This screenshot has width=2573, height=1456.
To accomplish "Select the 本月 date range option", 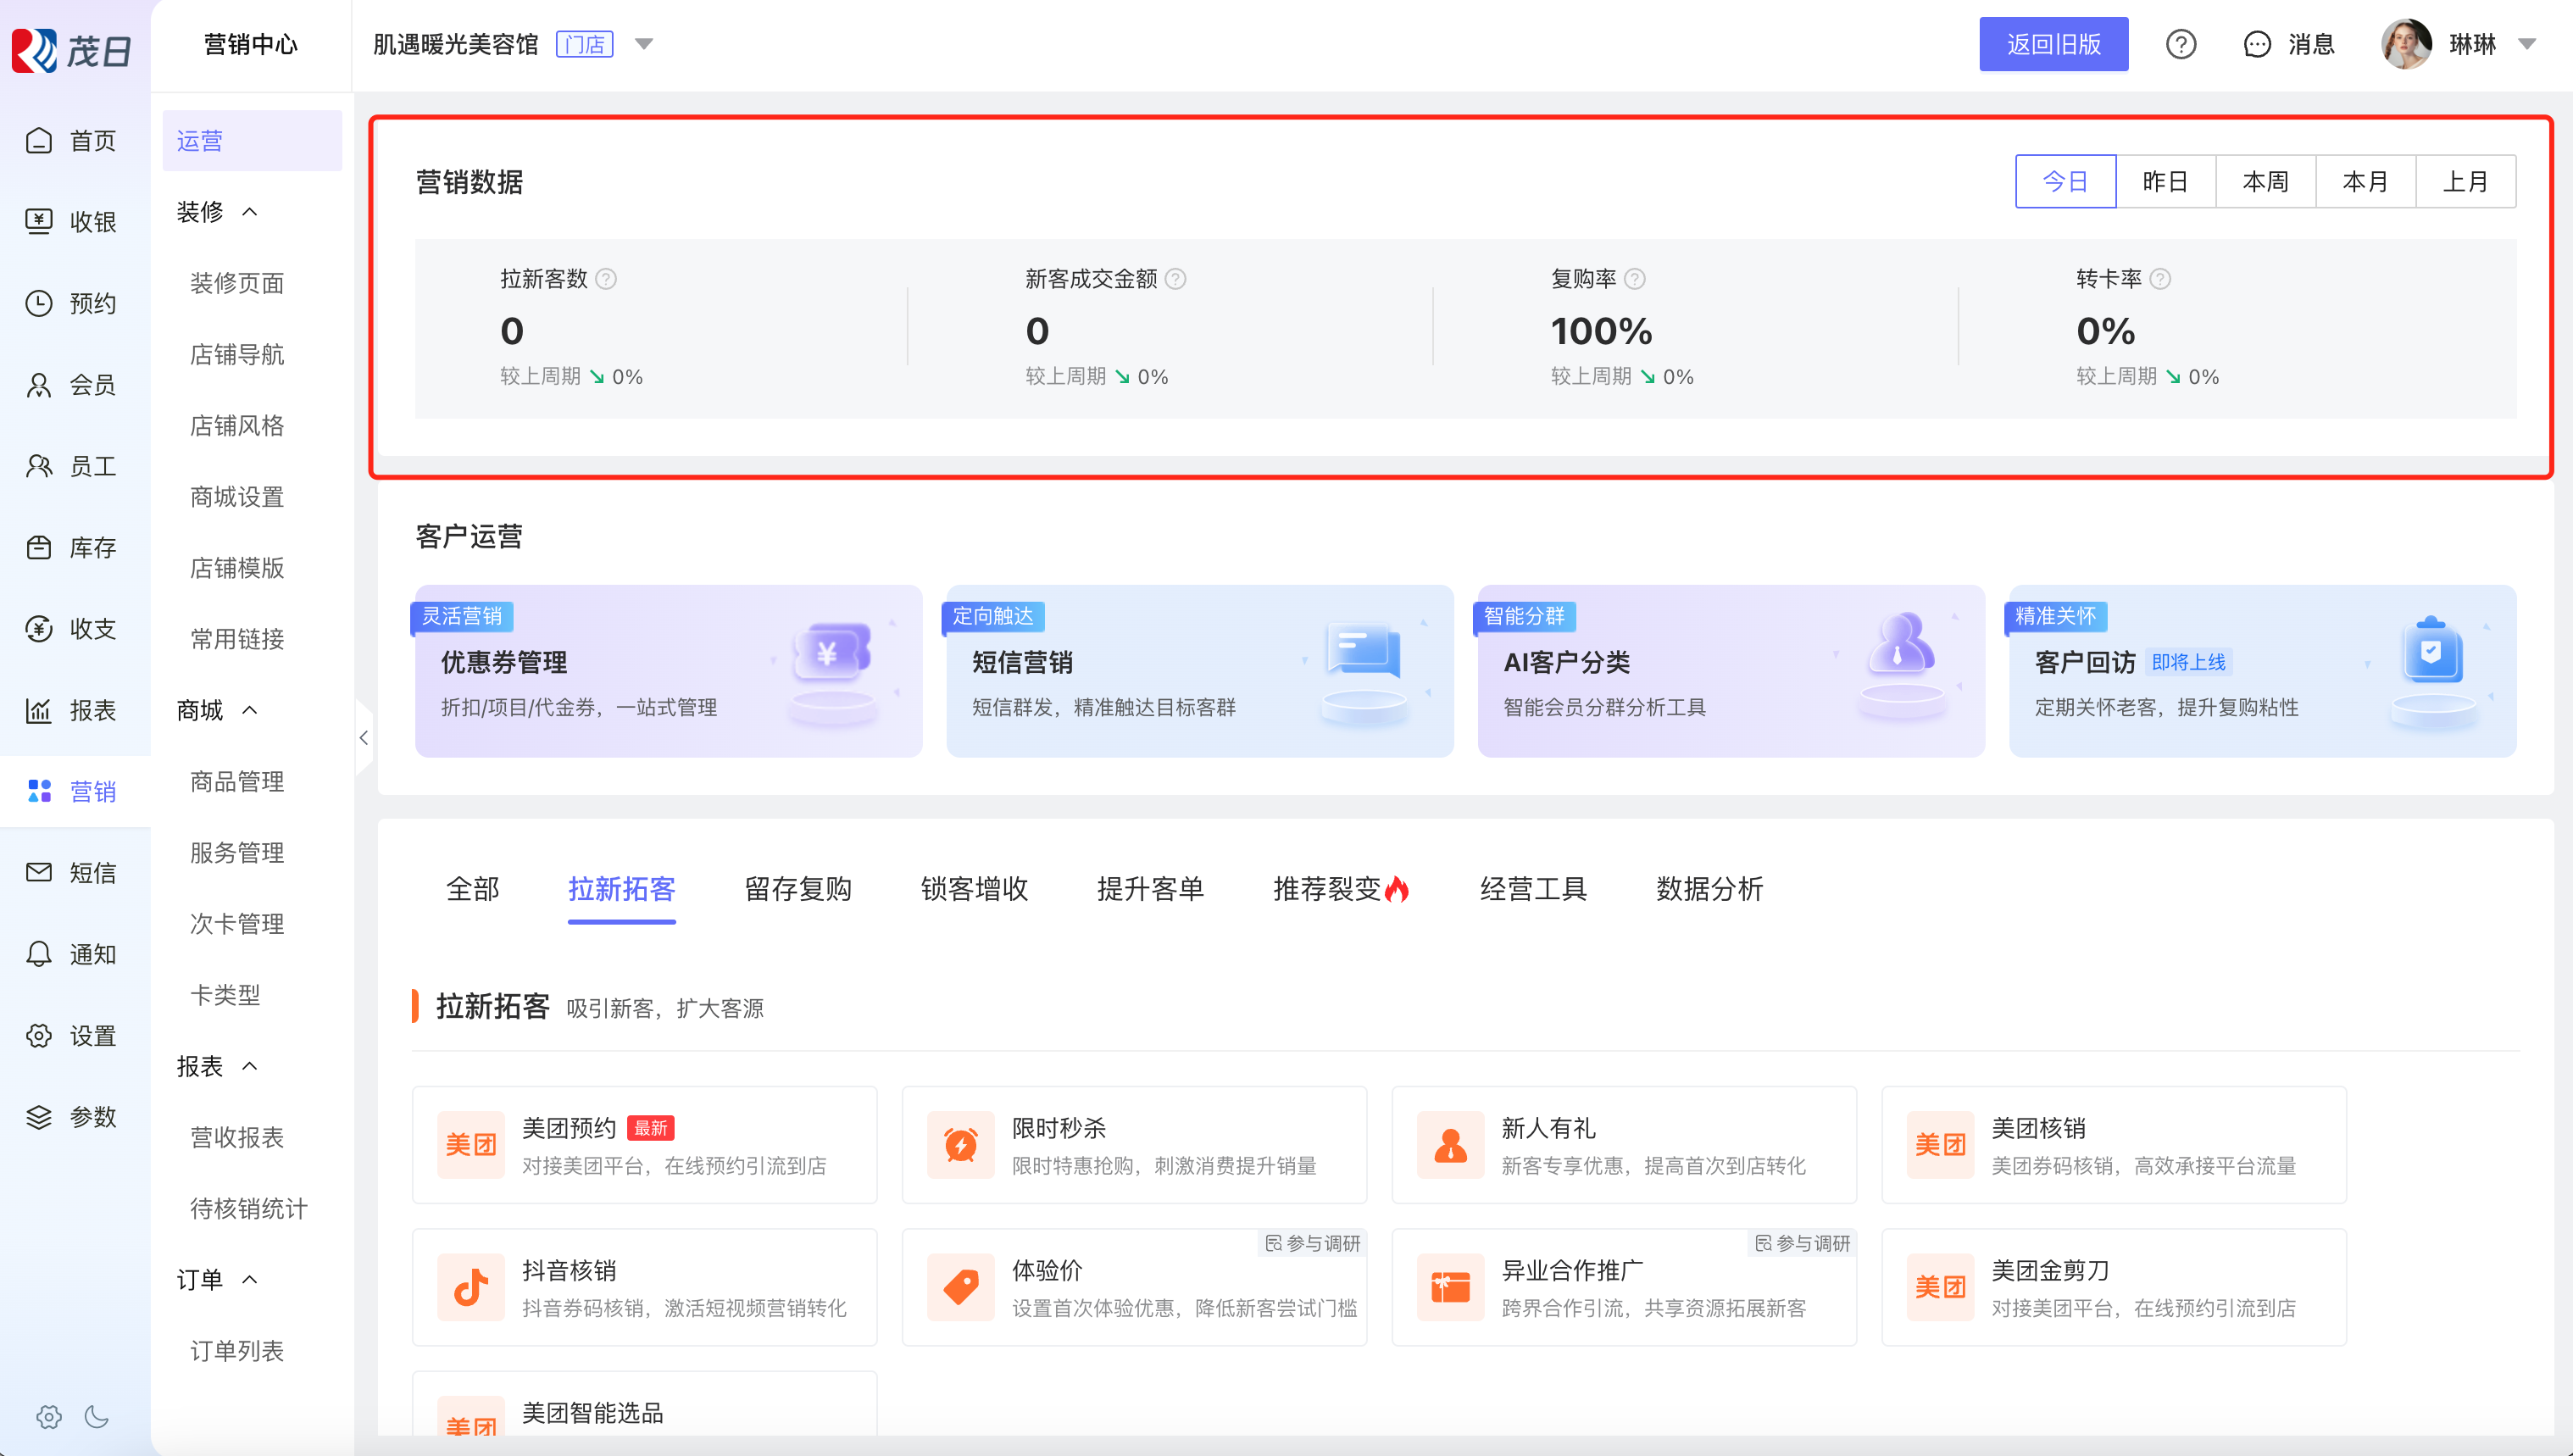I will [2365, 181].
